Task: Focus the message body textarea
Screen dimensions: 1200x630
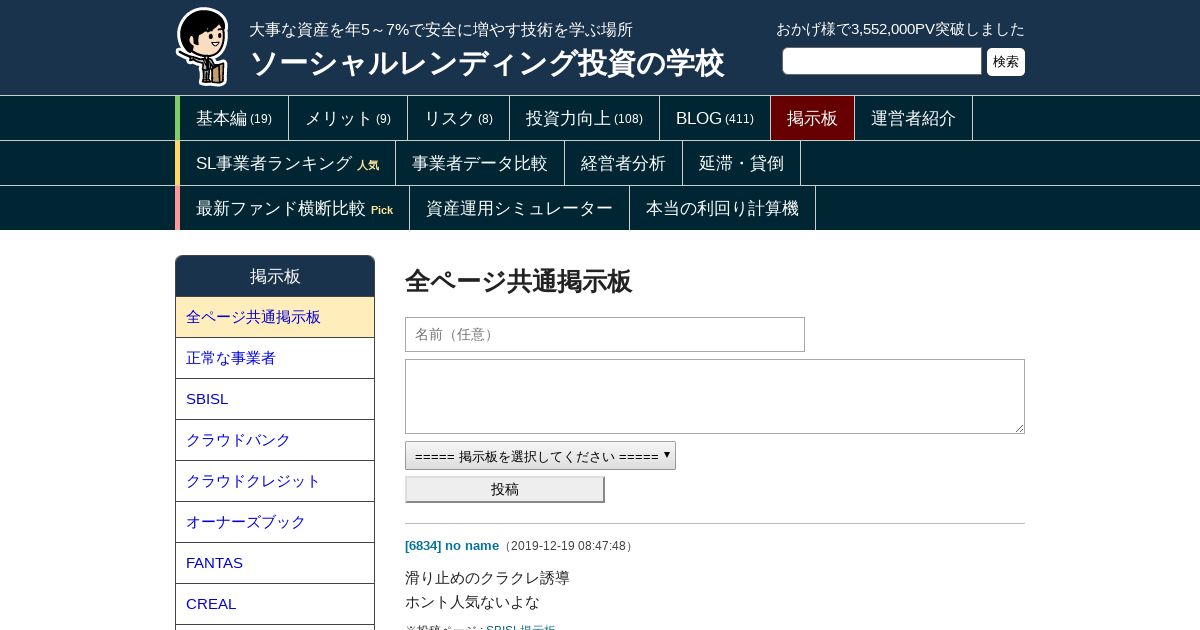Action: 715,396
